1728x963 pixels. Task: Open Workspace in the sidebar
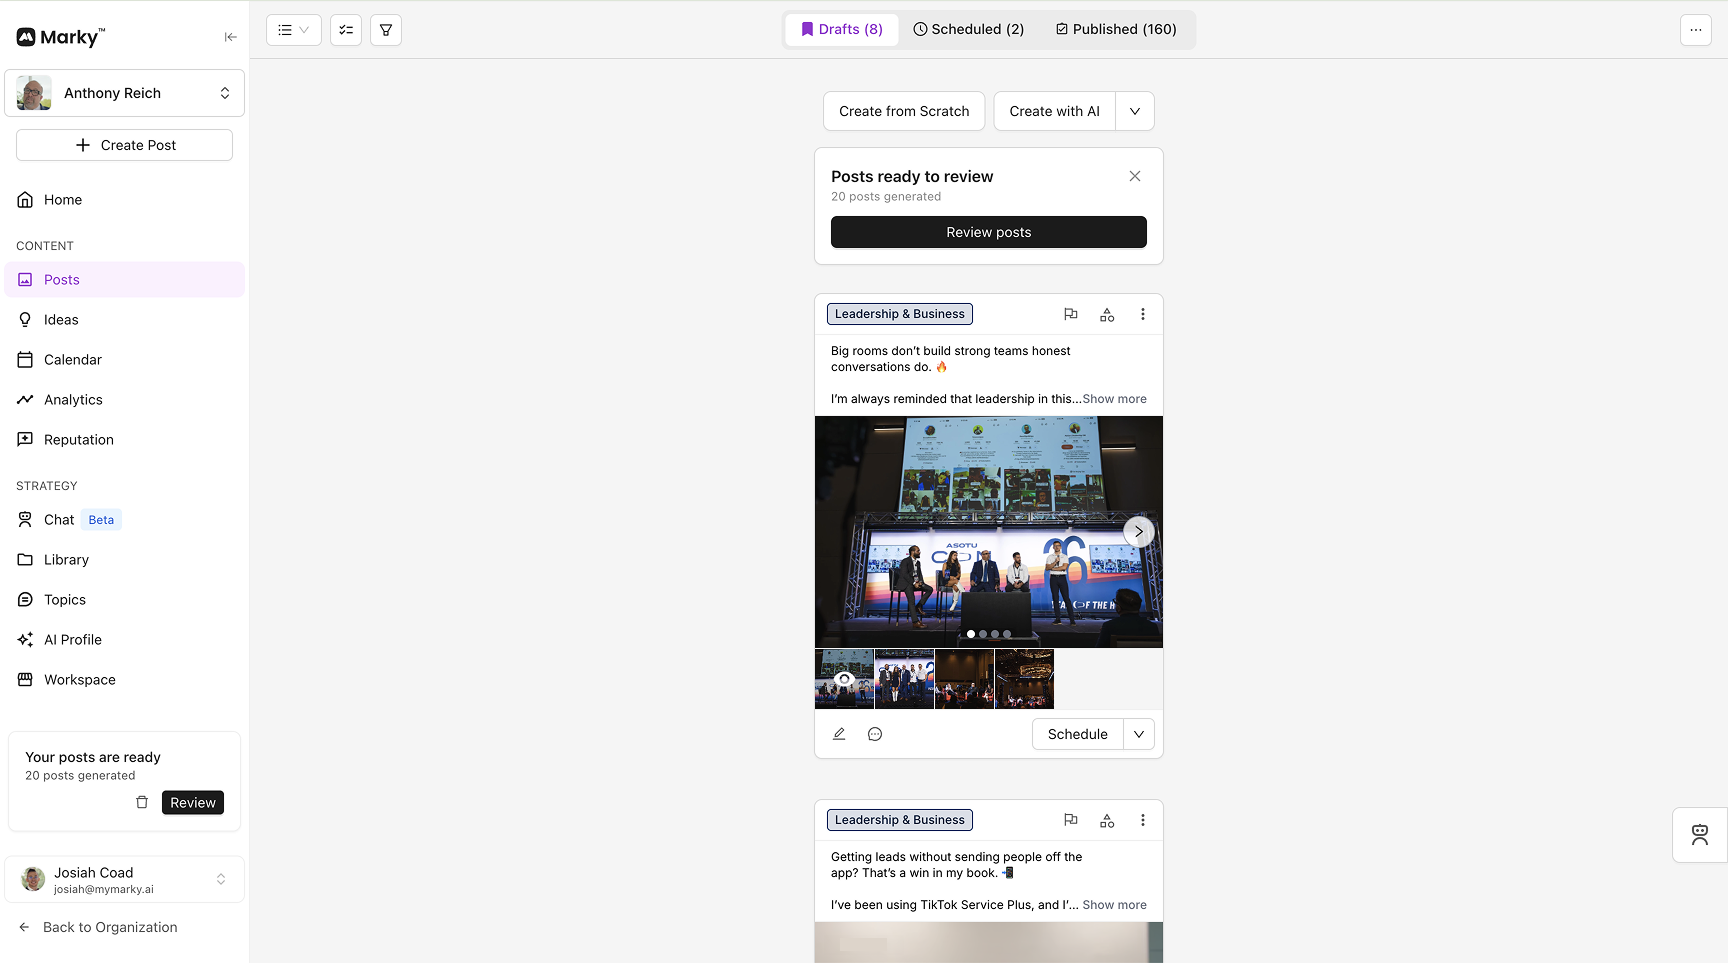pos(124,680)
